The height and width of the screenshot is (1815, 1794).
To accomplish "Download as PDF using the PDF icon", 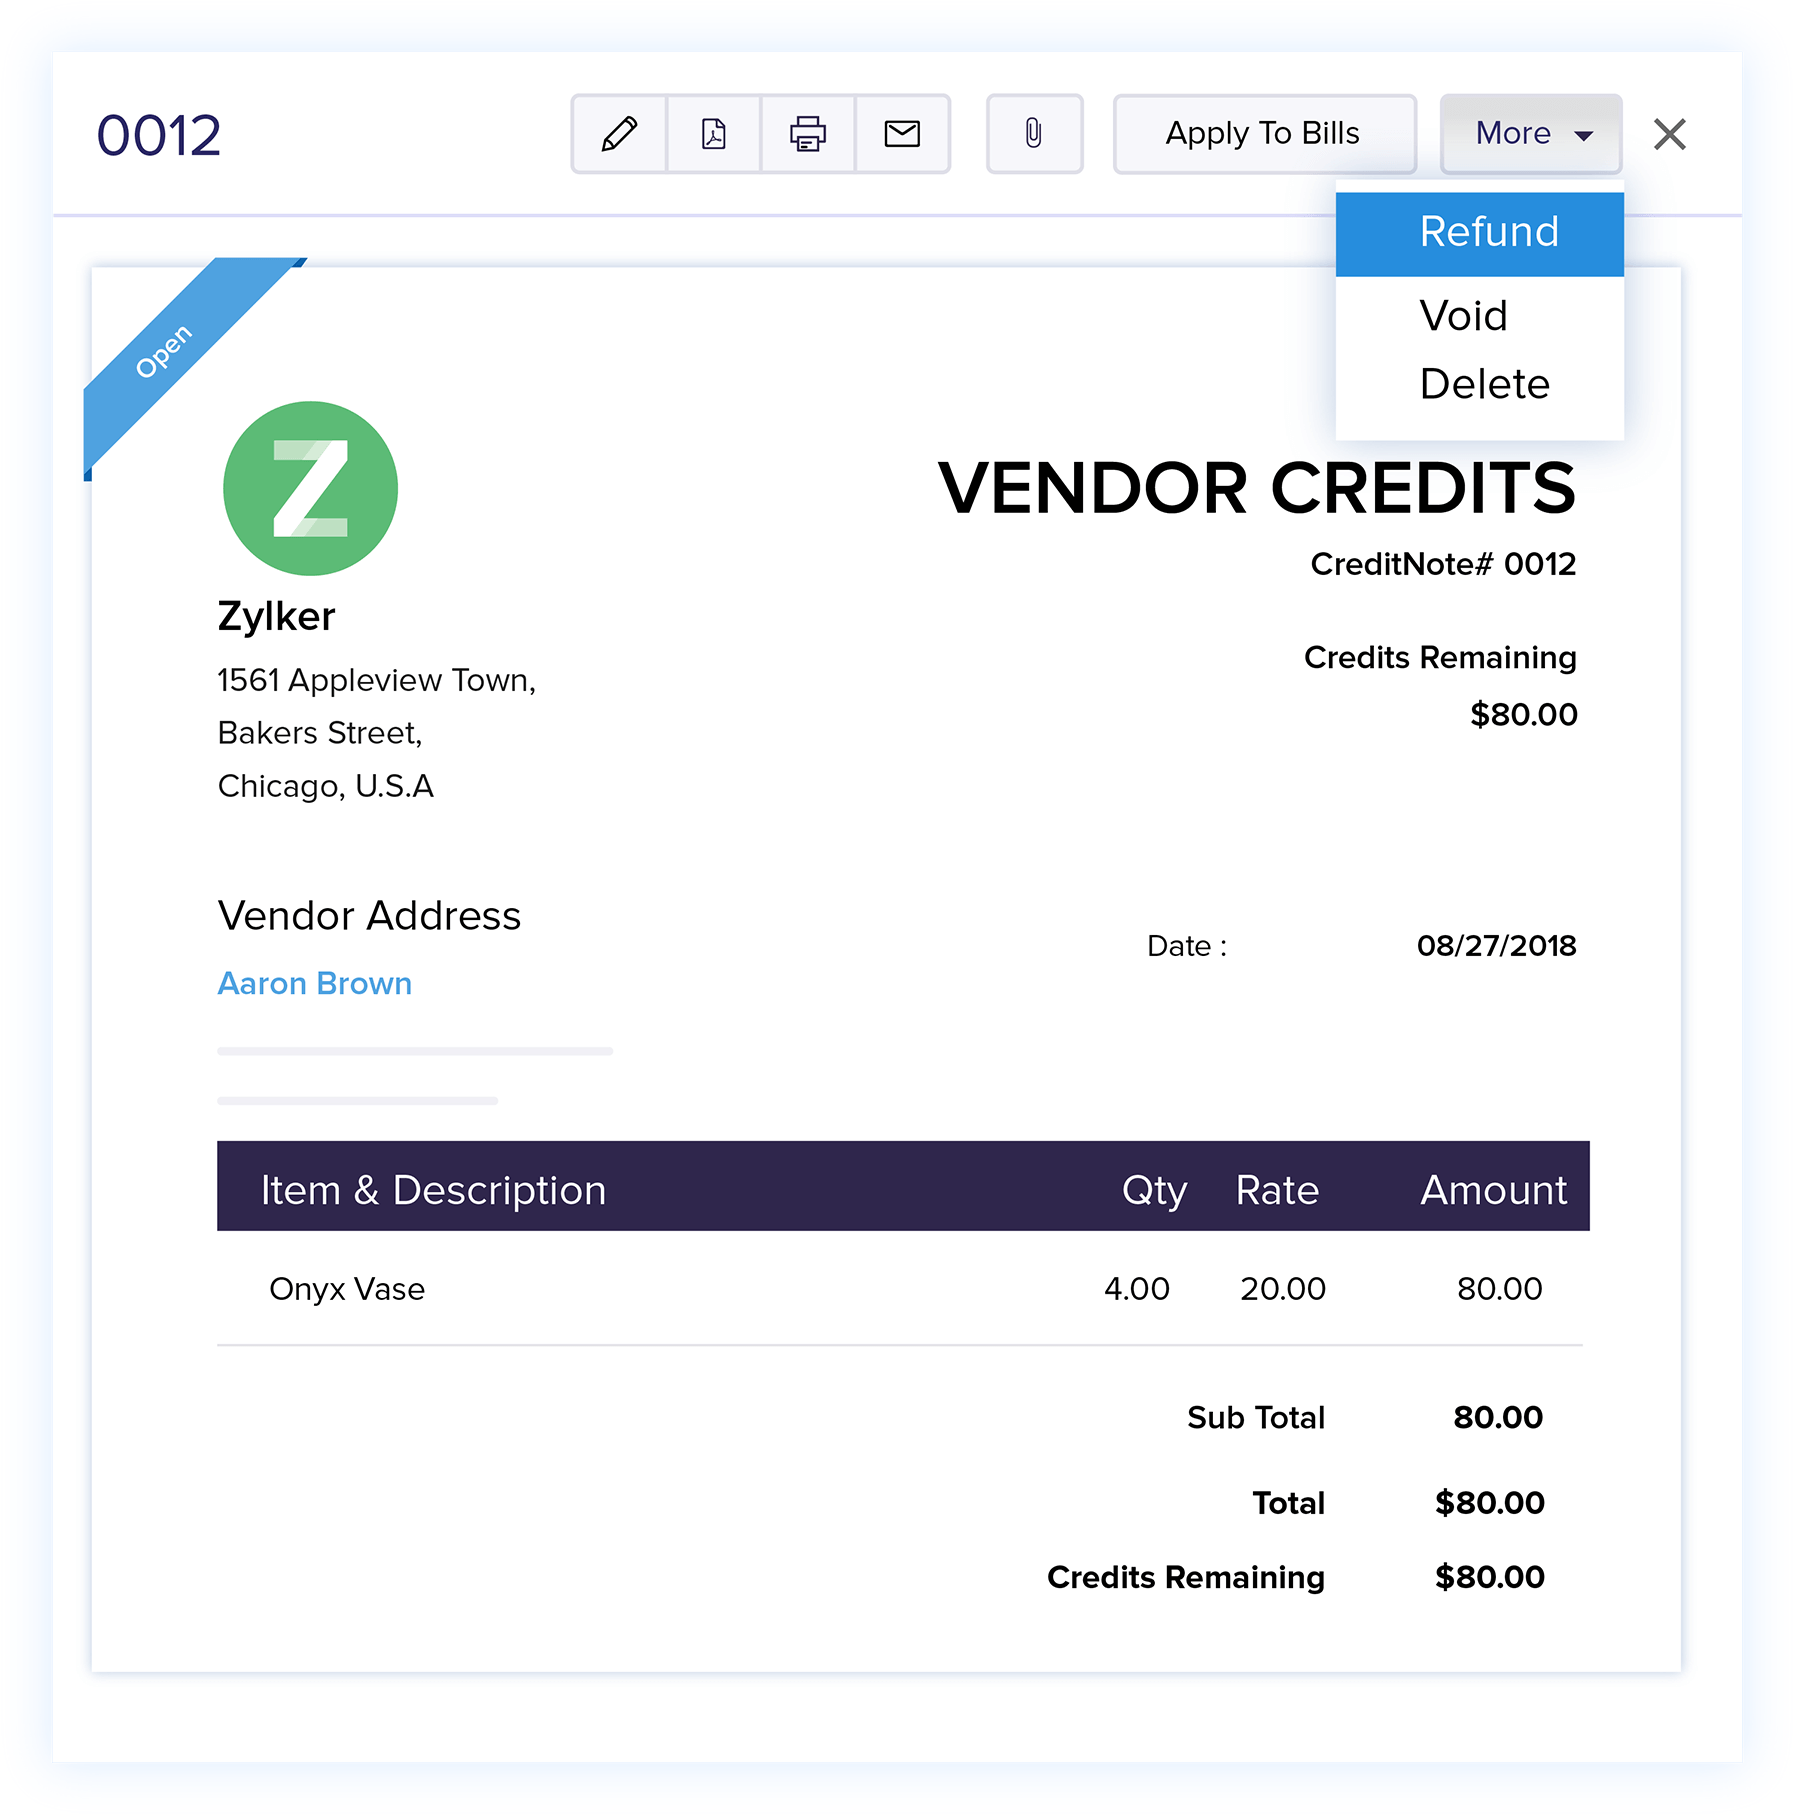I will (713, 134).
